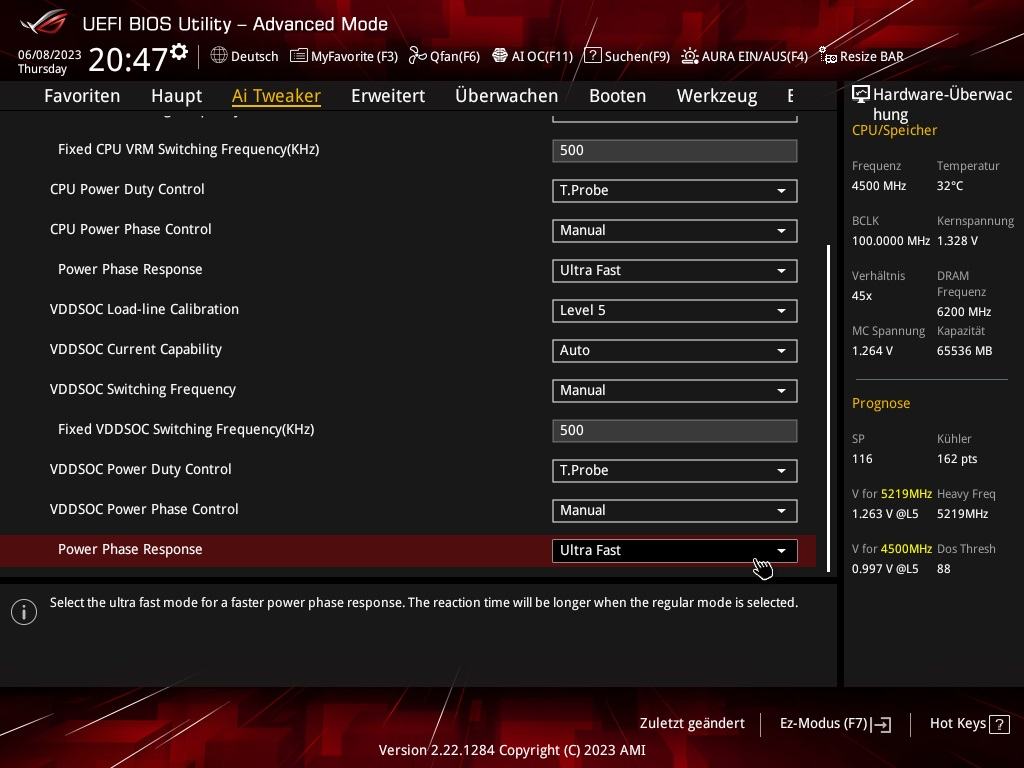Toggle Resize BAR option
This screenshot has height=768, width=1024.
click(x=861, y=56)
